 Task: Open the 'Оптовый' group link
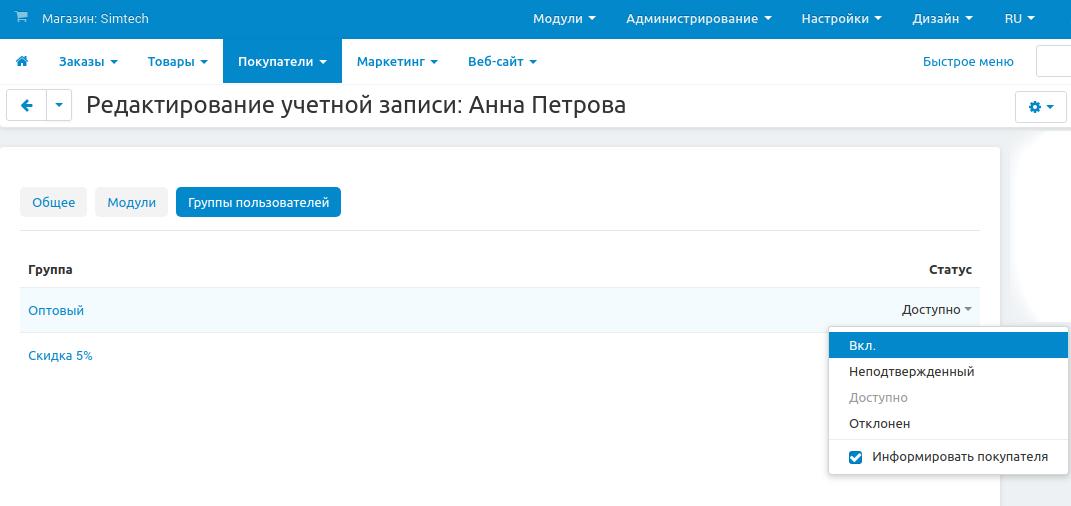coord(56,310)
